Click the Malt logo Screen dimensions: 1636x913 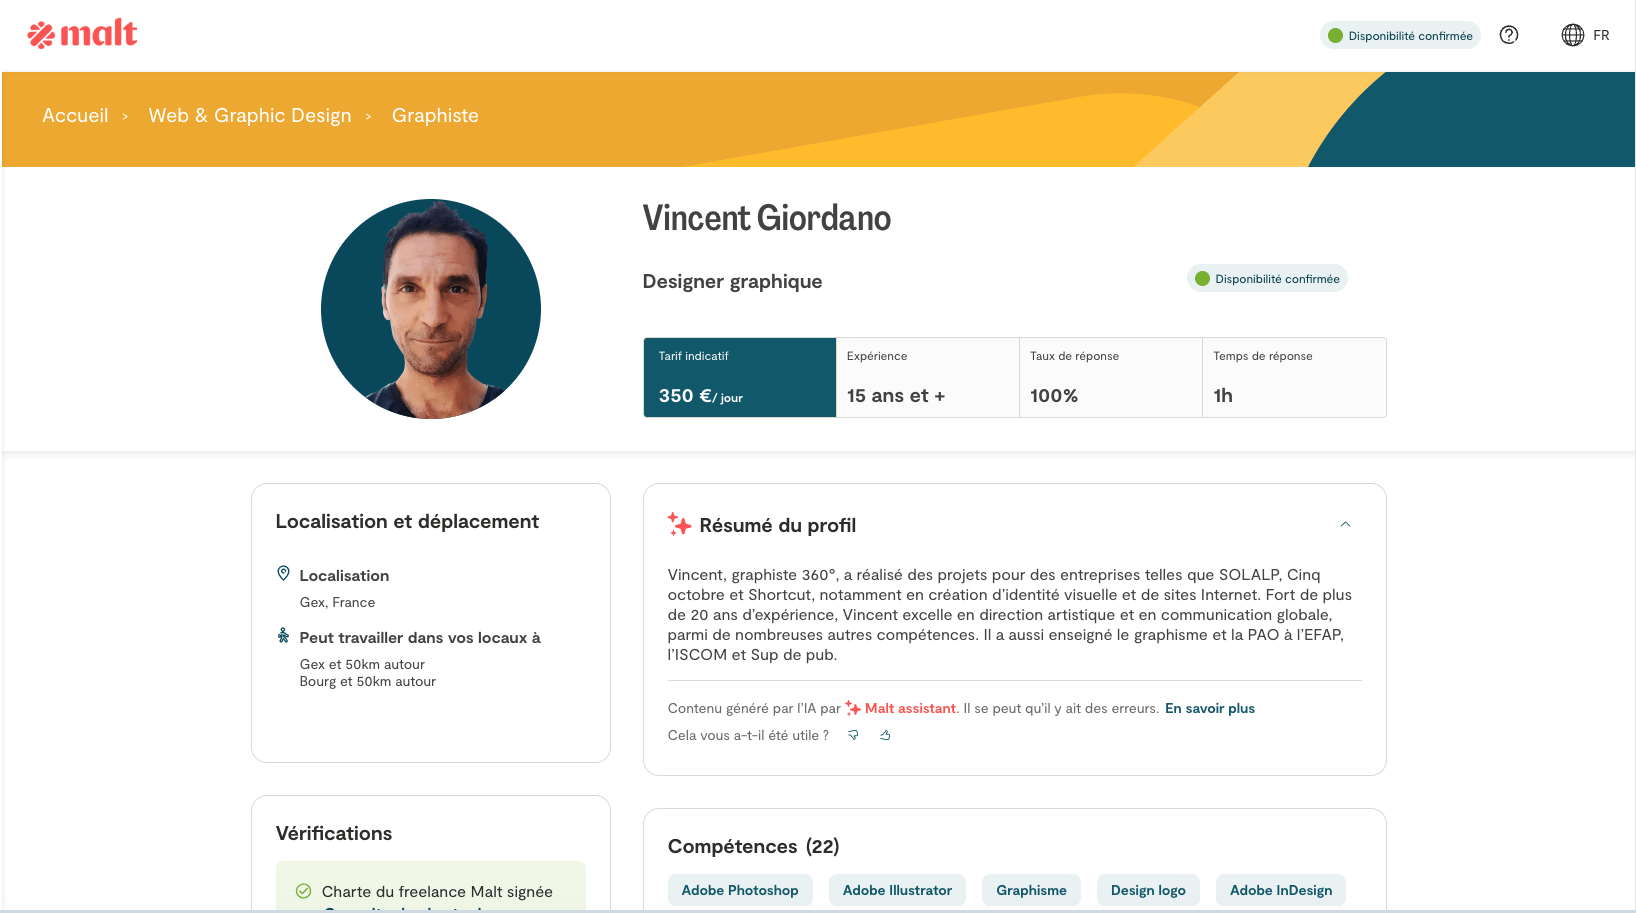(x=82, y=34)
